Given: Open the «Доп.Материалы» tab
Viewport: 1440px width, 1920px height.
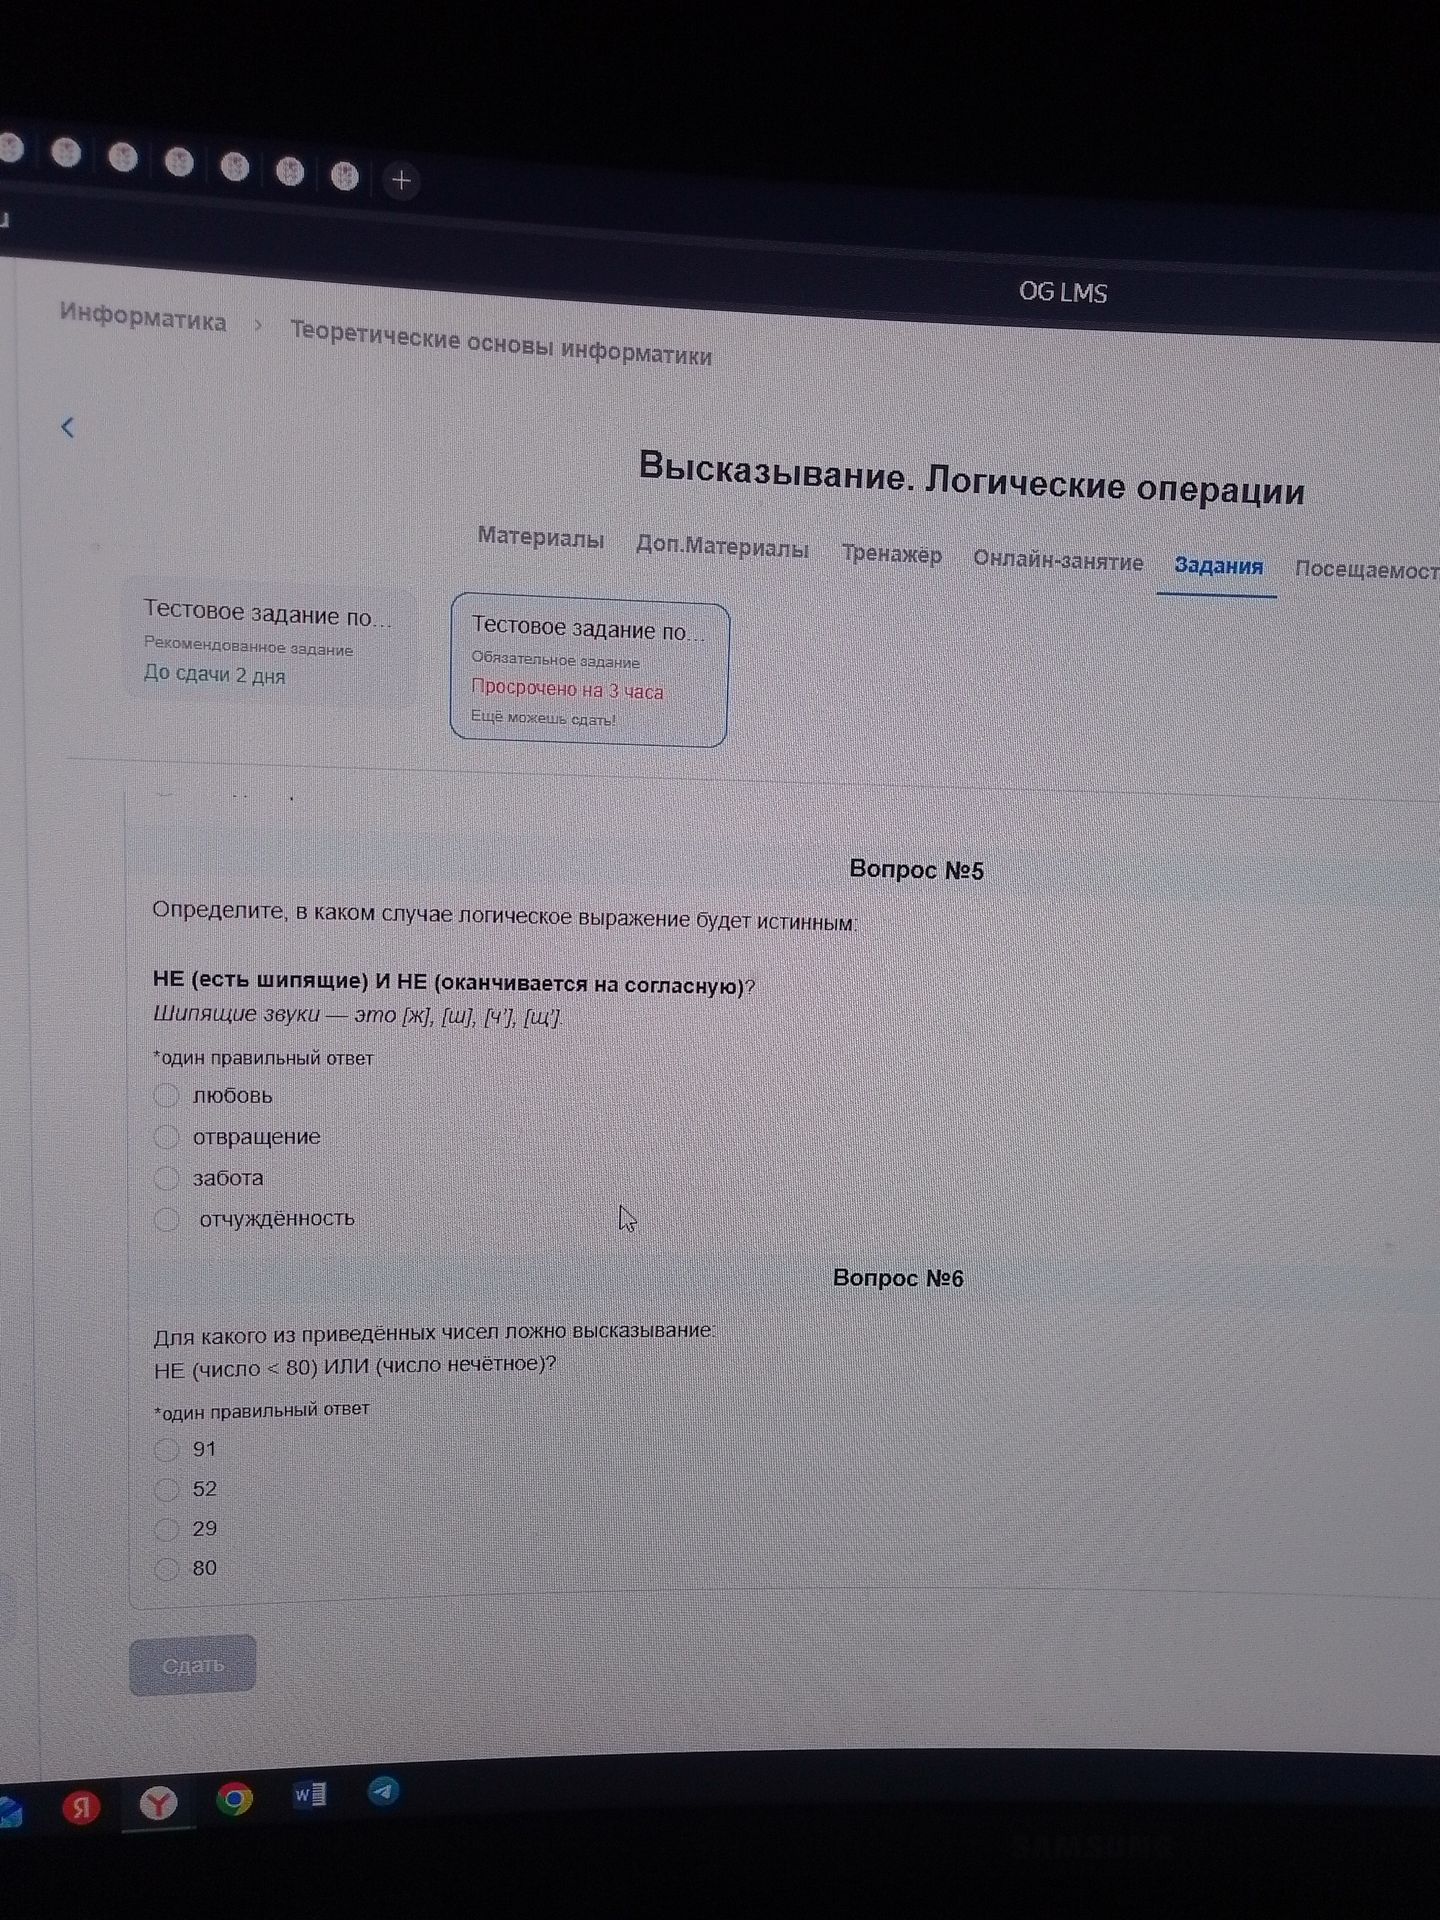Looking at the screenshot, I should click(x=722, y=547).
